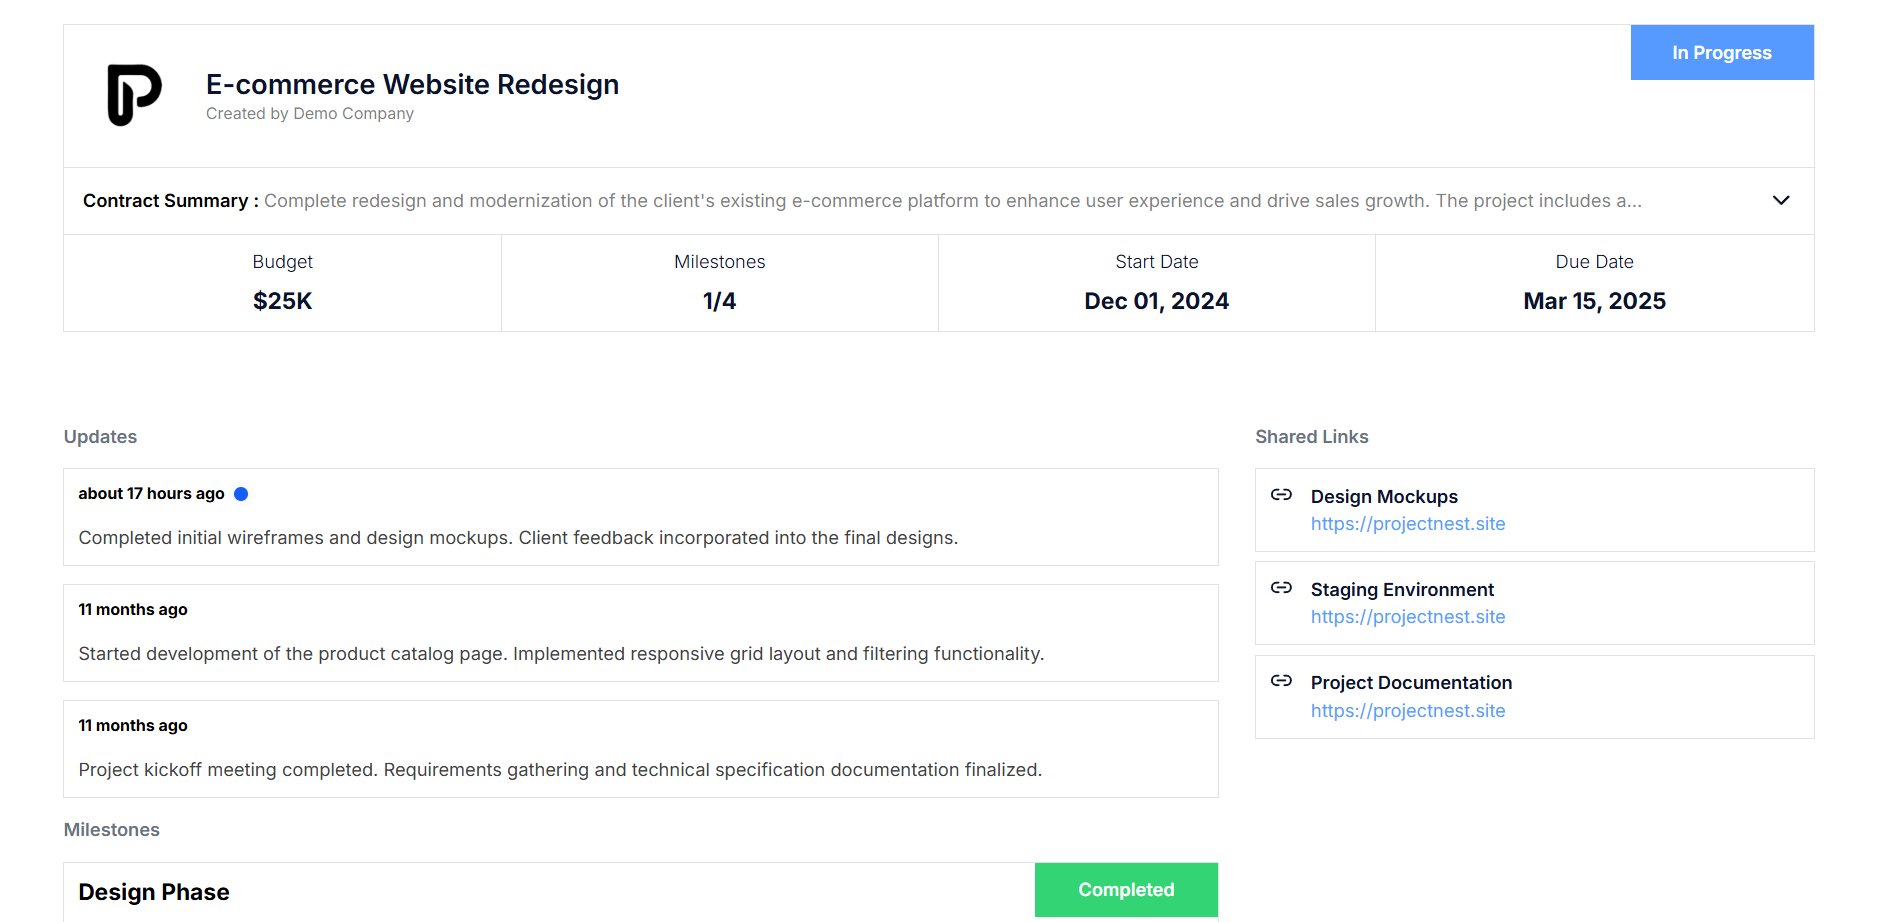The image size is (1884, 922).
Task: Click link icon beside Design Mockups
Action: 1281,495
